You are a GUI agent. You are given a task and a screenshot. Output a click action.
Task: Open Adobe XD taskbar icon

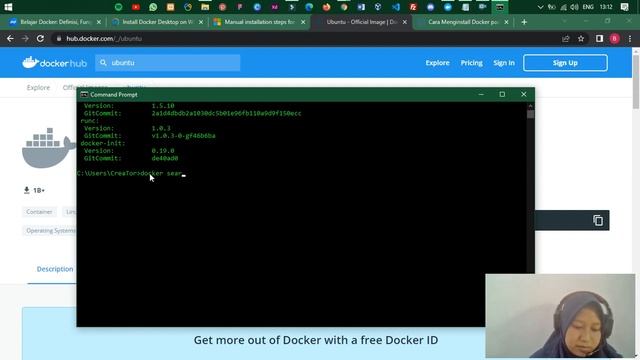click(x=274, y=7)
